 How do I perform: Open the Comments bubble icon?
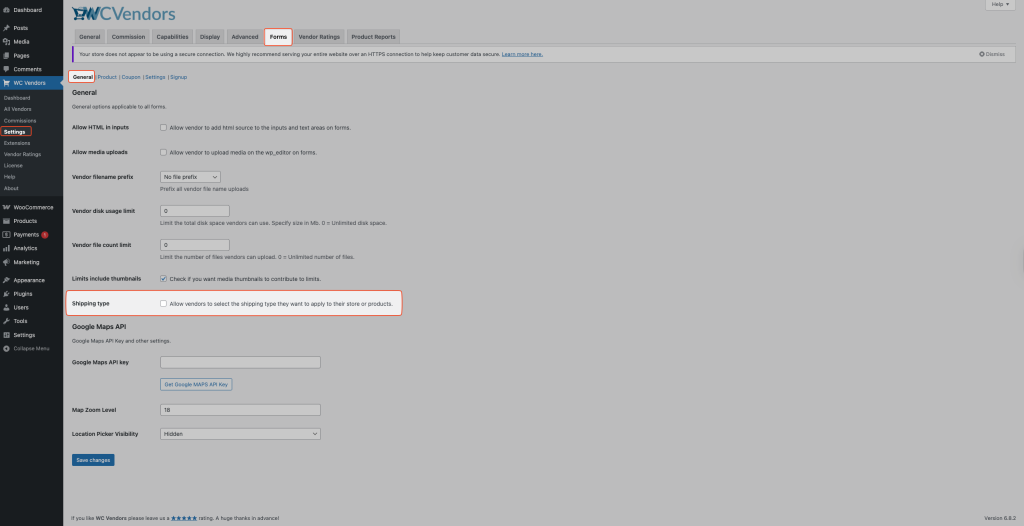point(7,69)
